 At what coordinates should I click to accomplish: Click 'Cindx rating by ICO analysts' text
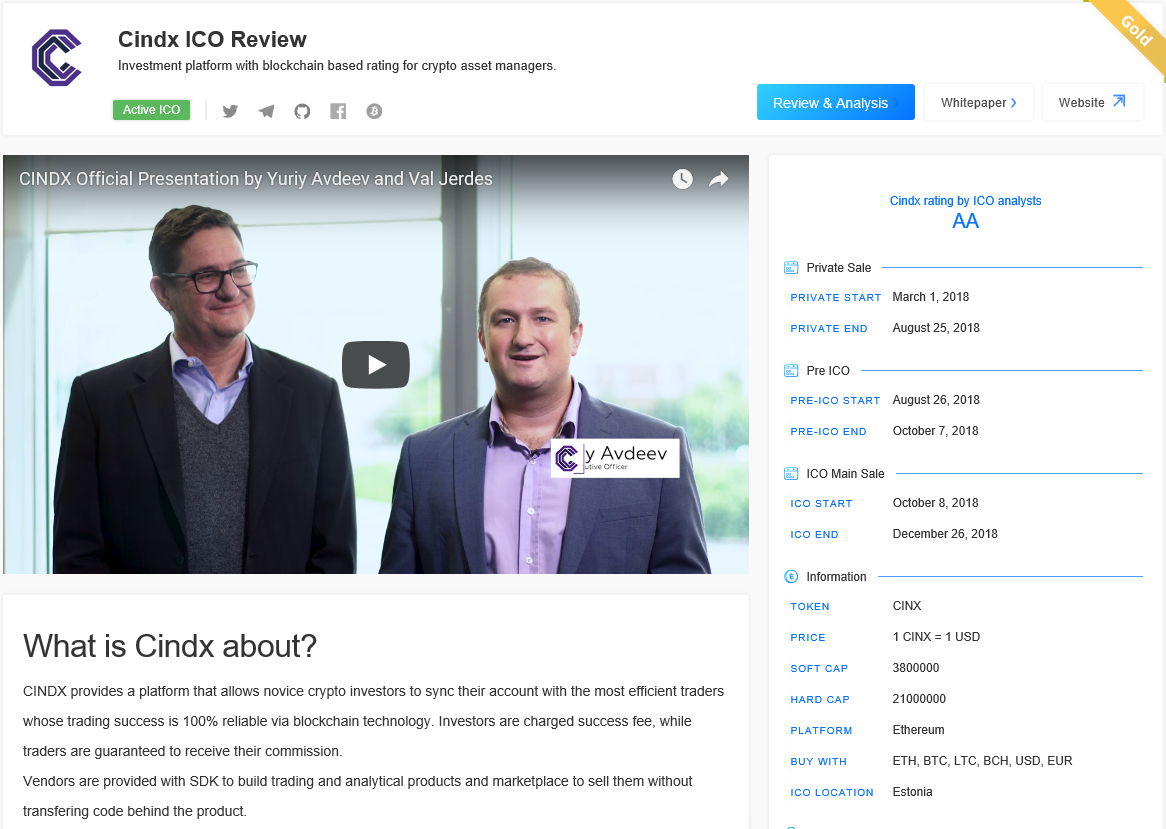click(x=965, y=201)
